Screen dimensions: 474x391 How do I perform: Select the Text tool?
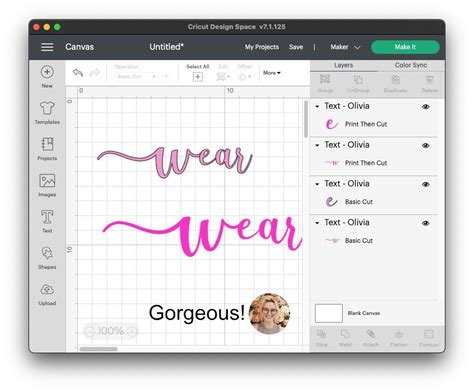[x=47, y=217]
